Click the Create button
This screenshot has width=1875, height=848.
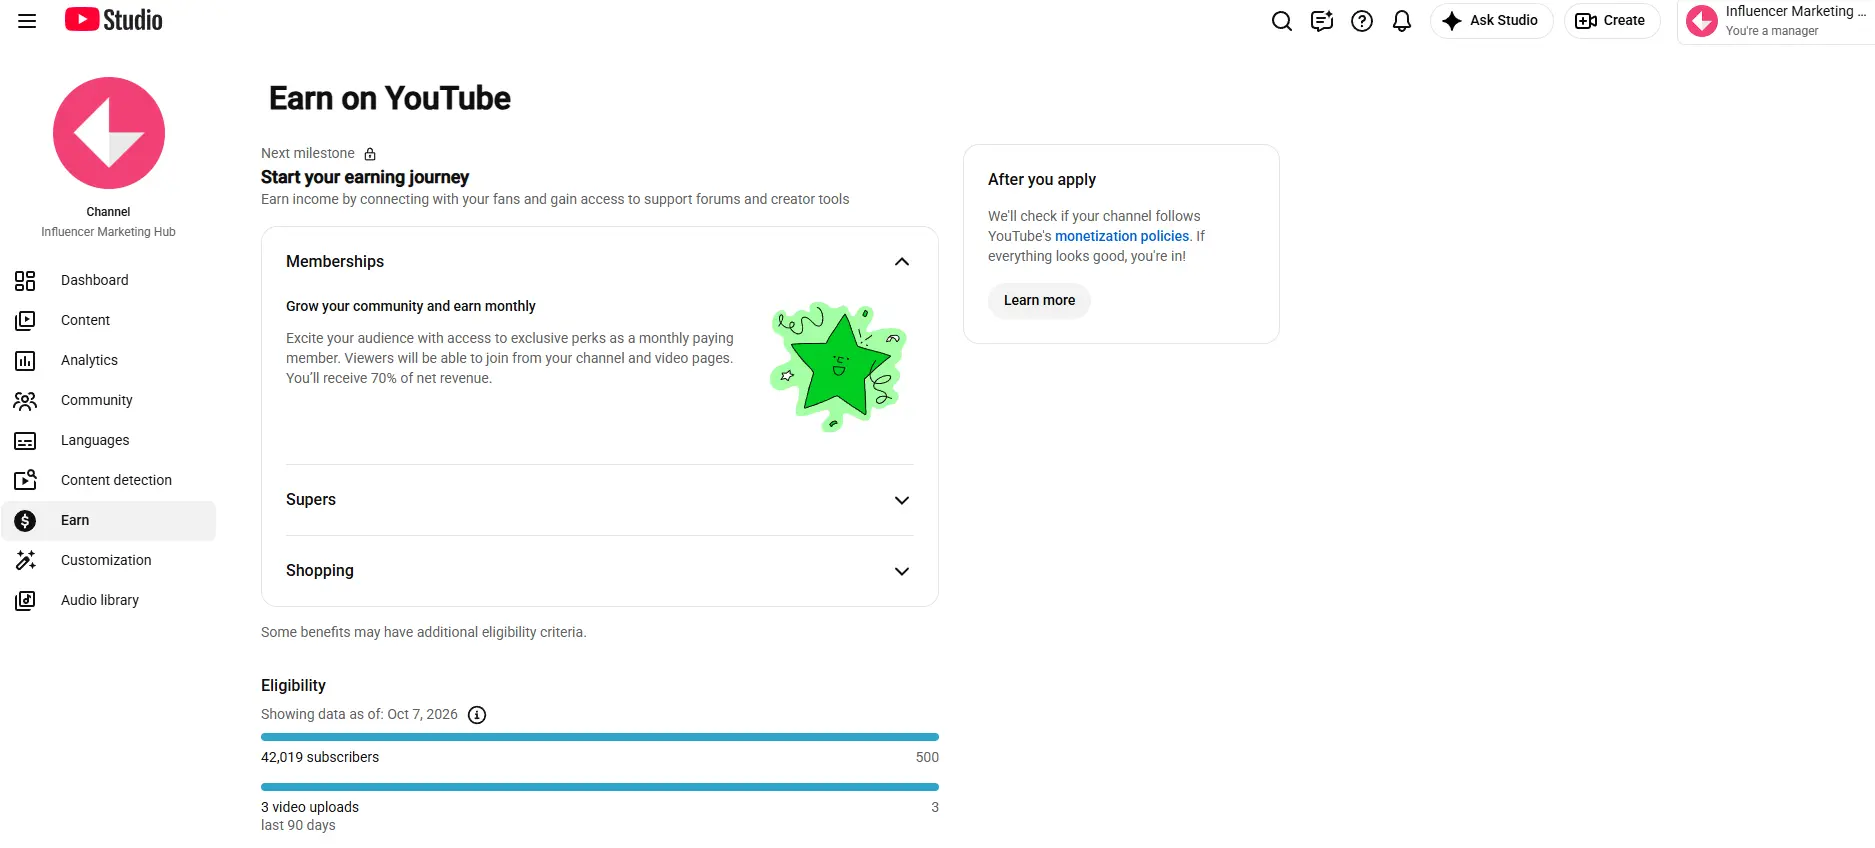(1611, 21)
